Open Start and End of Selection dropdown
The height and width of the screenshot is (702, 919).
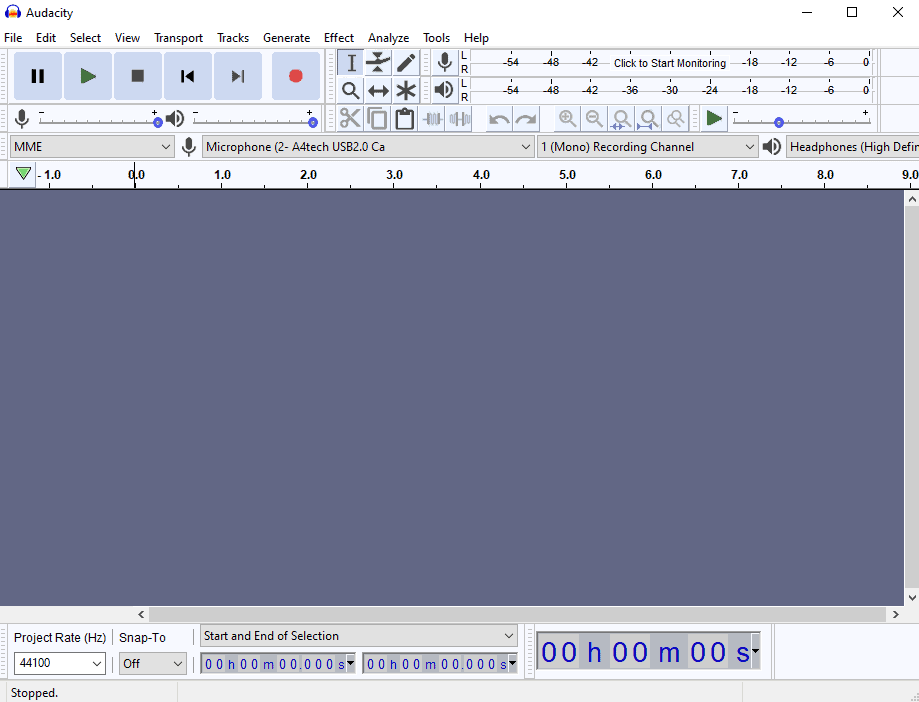(x=359, y=636)
